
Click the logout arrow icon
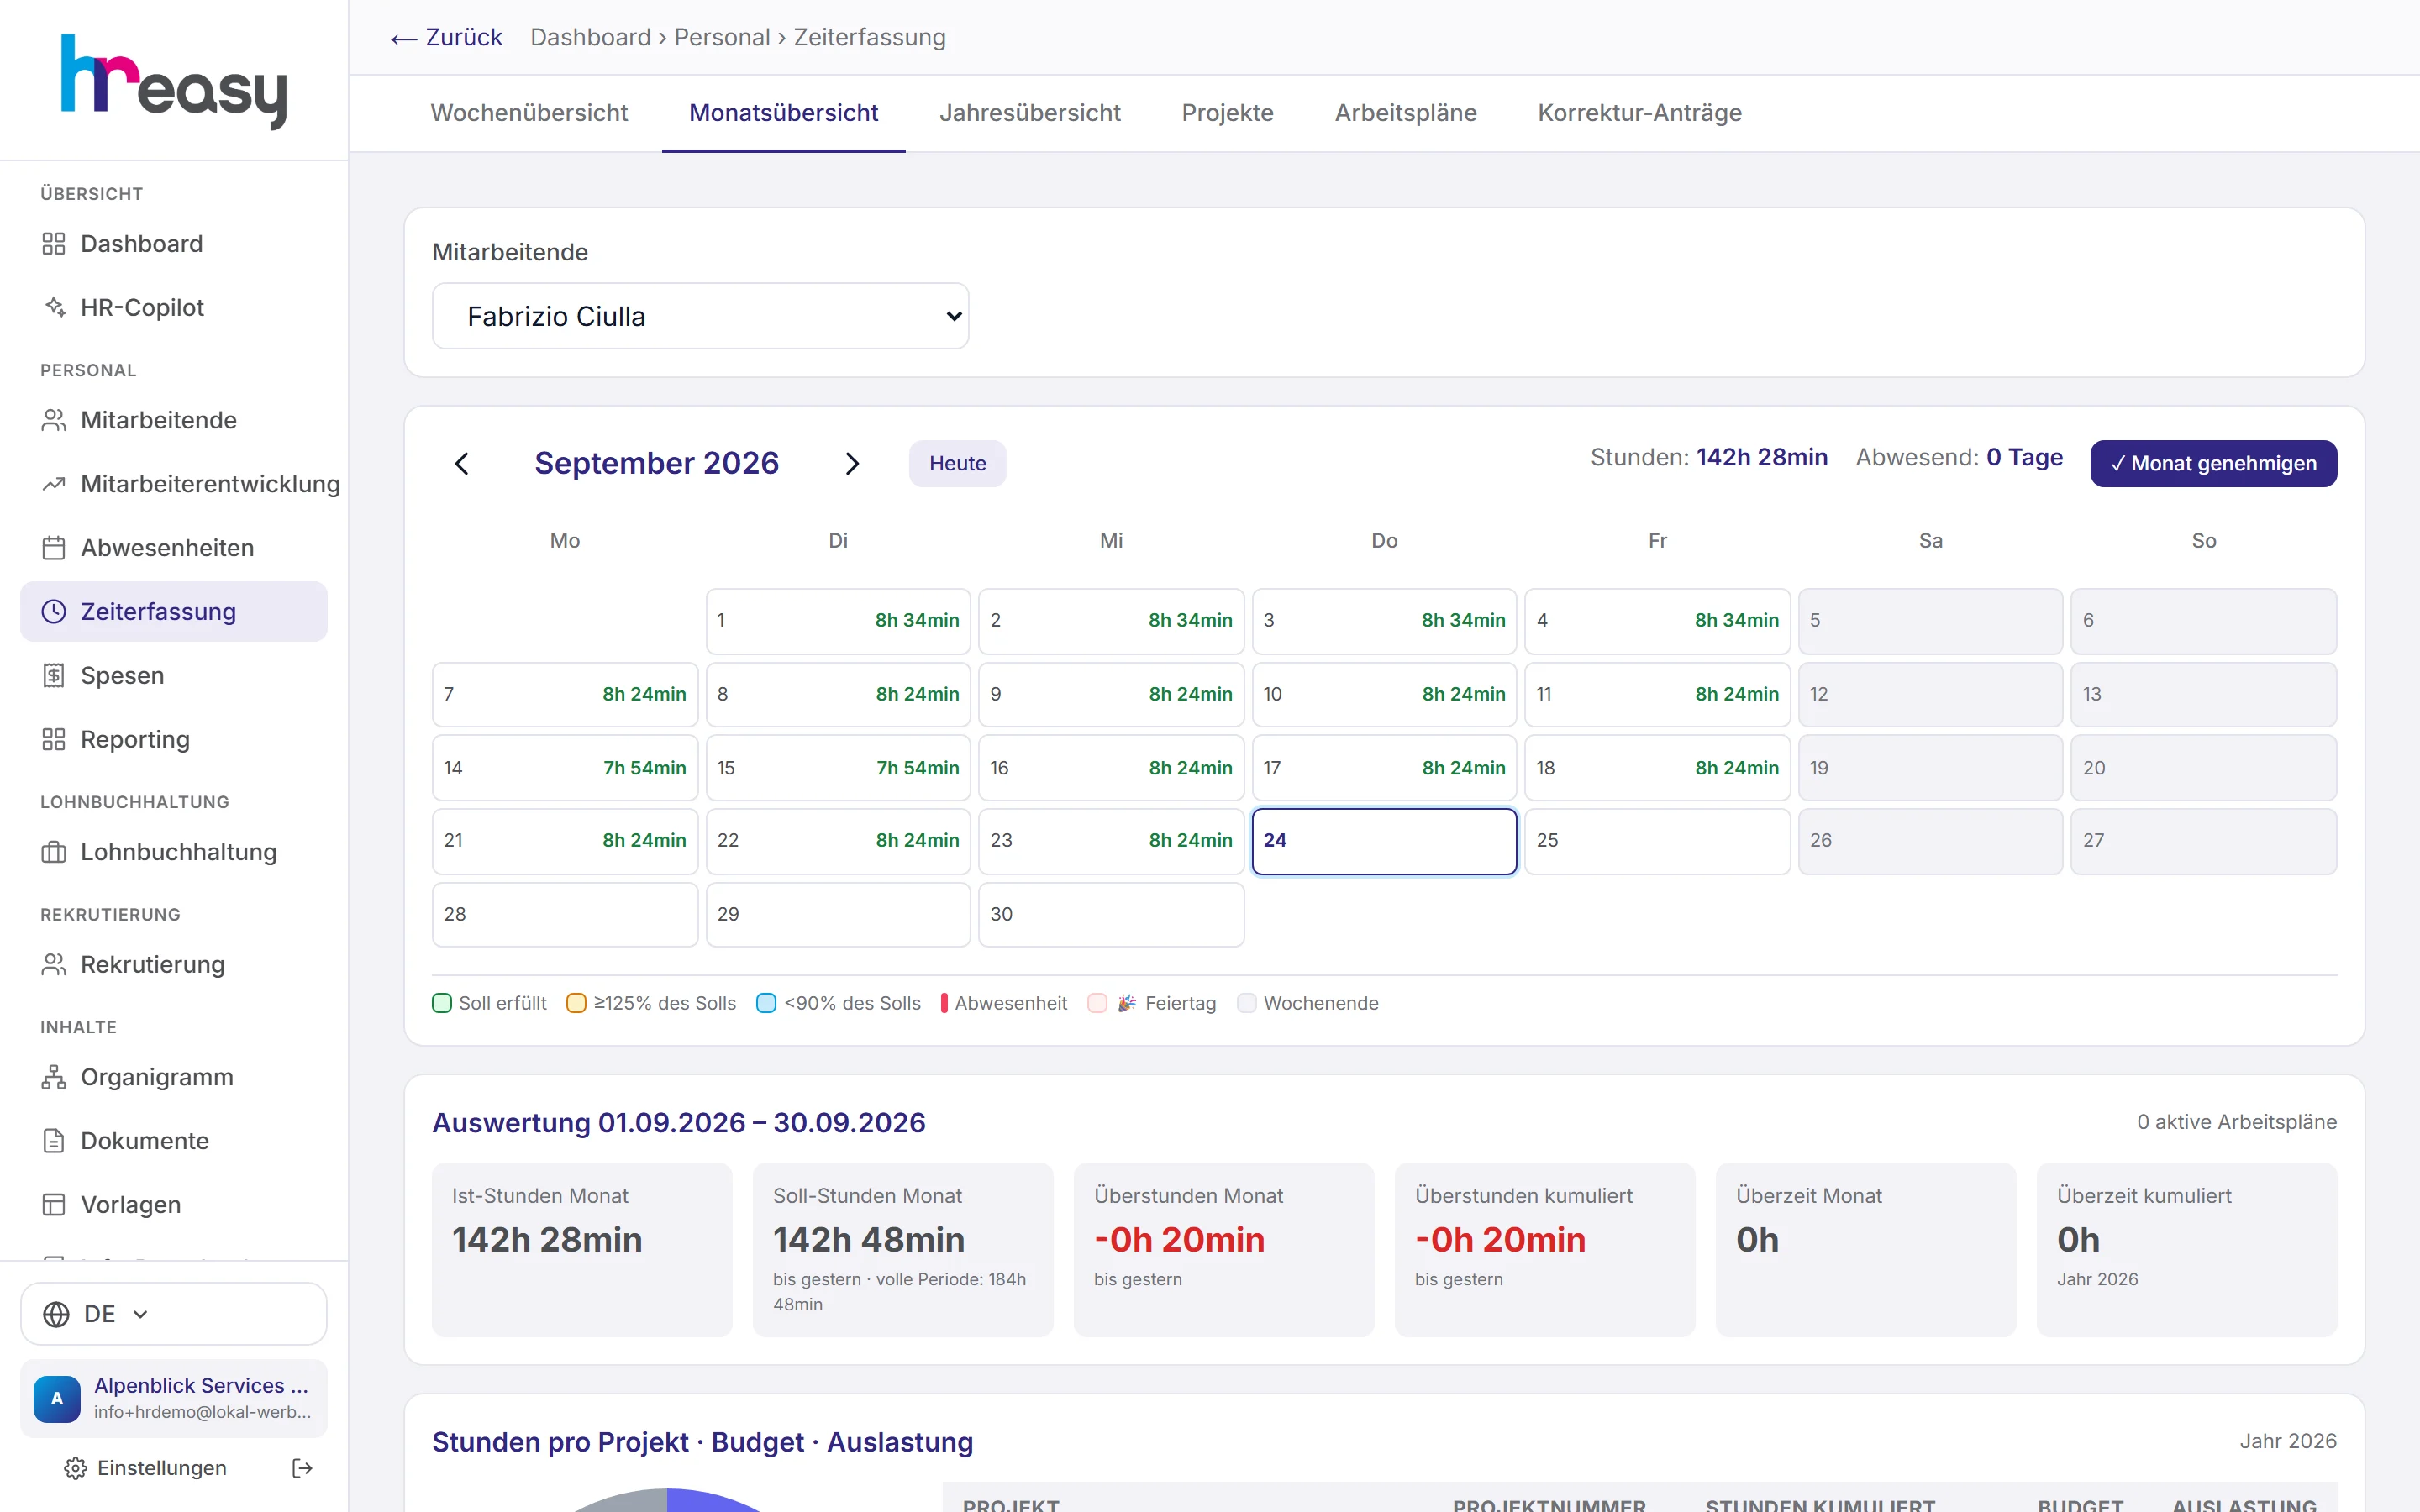tap(302, 1468)
